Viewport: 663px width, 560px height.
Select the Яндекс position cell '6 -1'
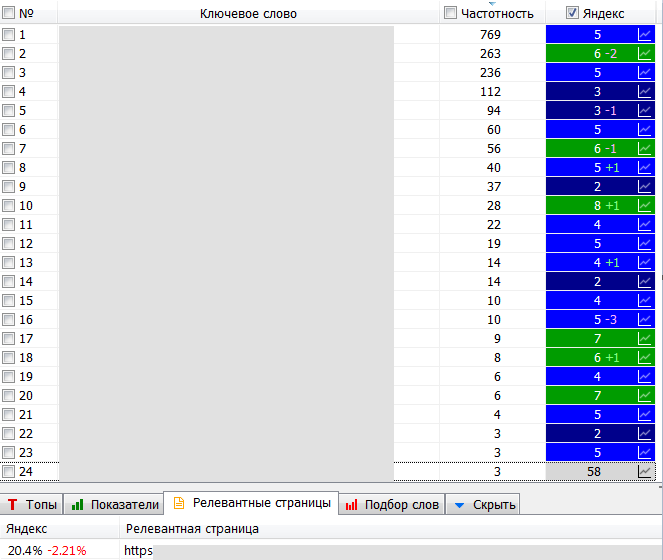pos(600,149)
